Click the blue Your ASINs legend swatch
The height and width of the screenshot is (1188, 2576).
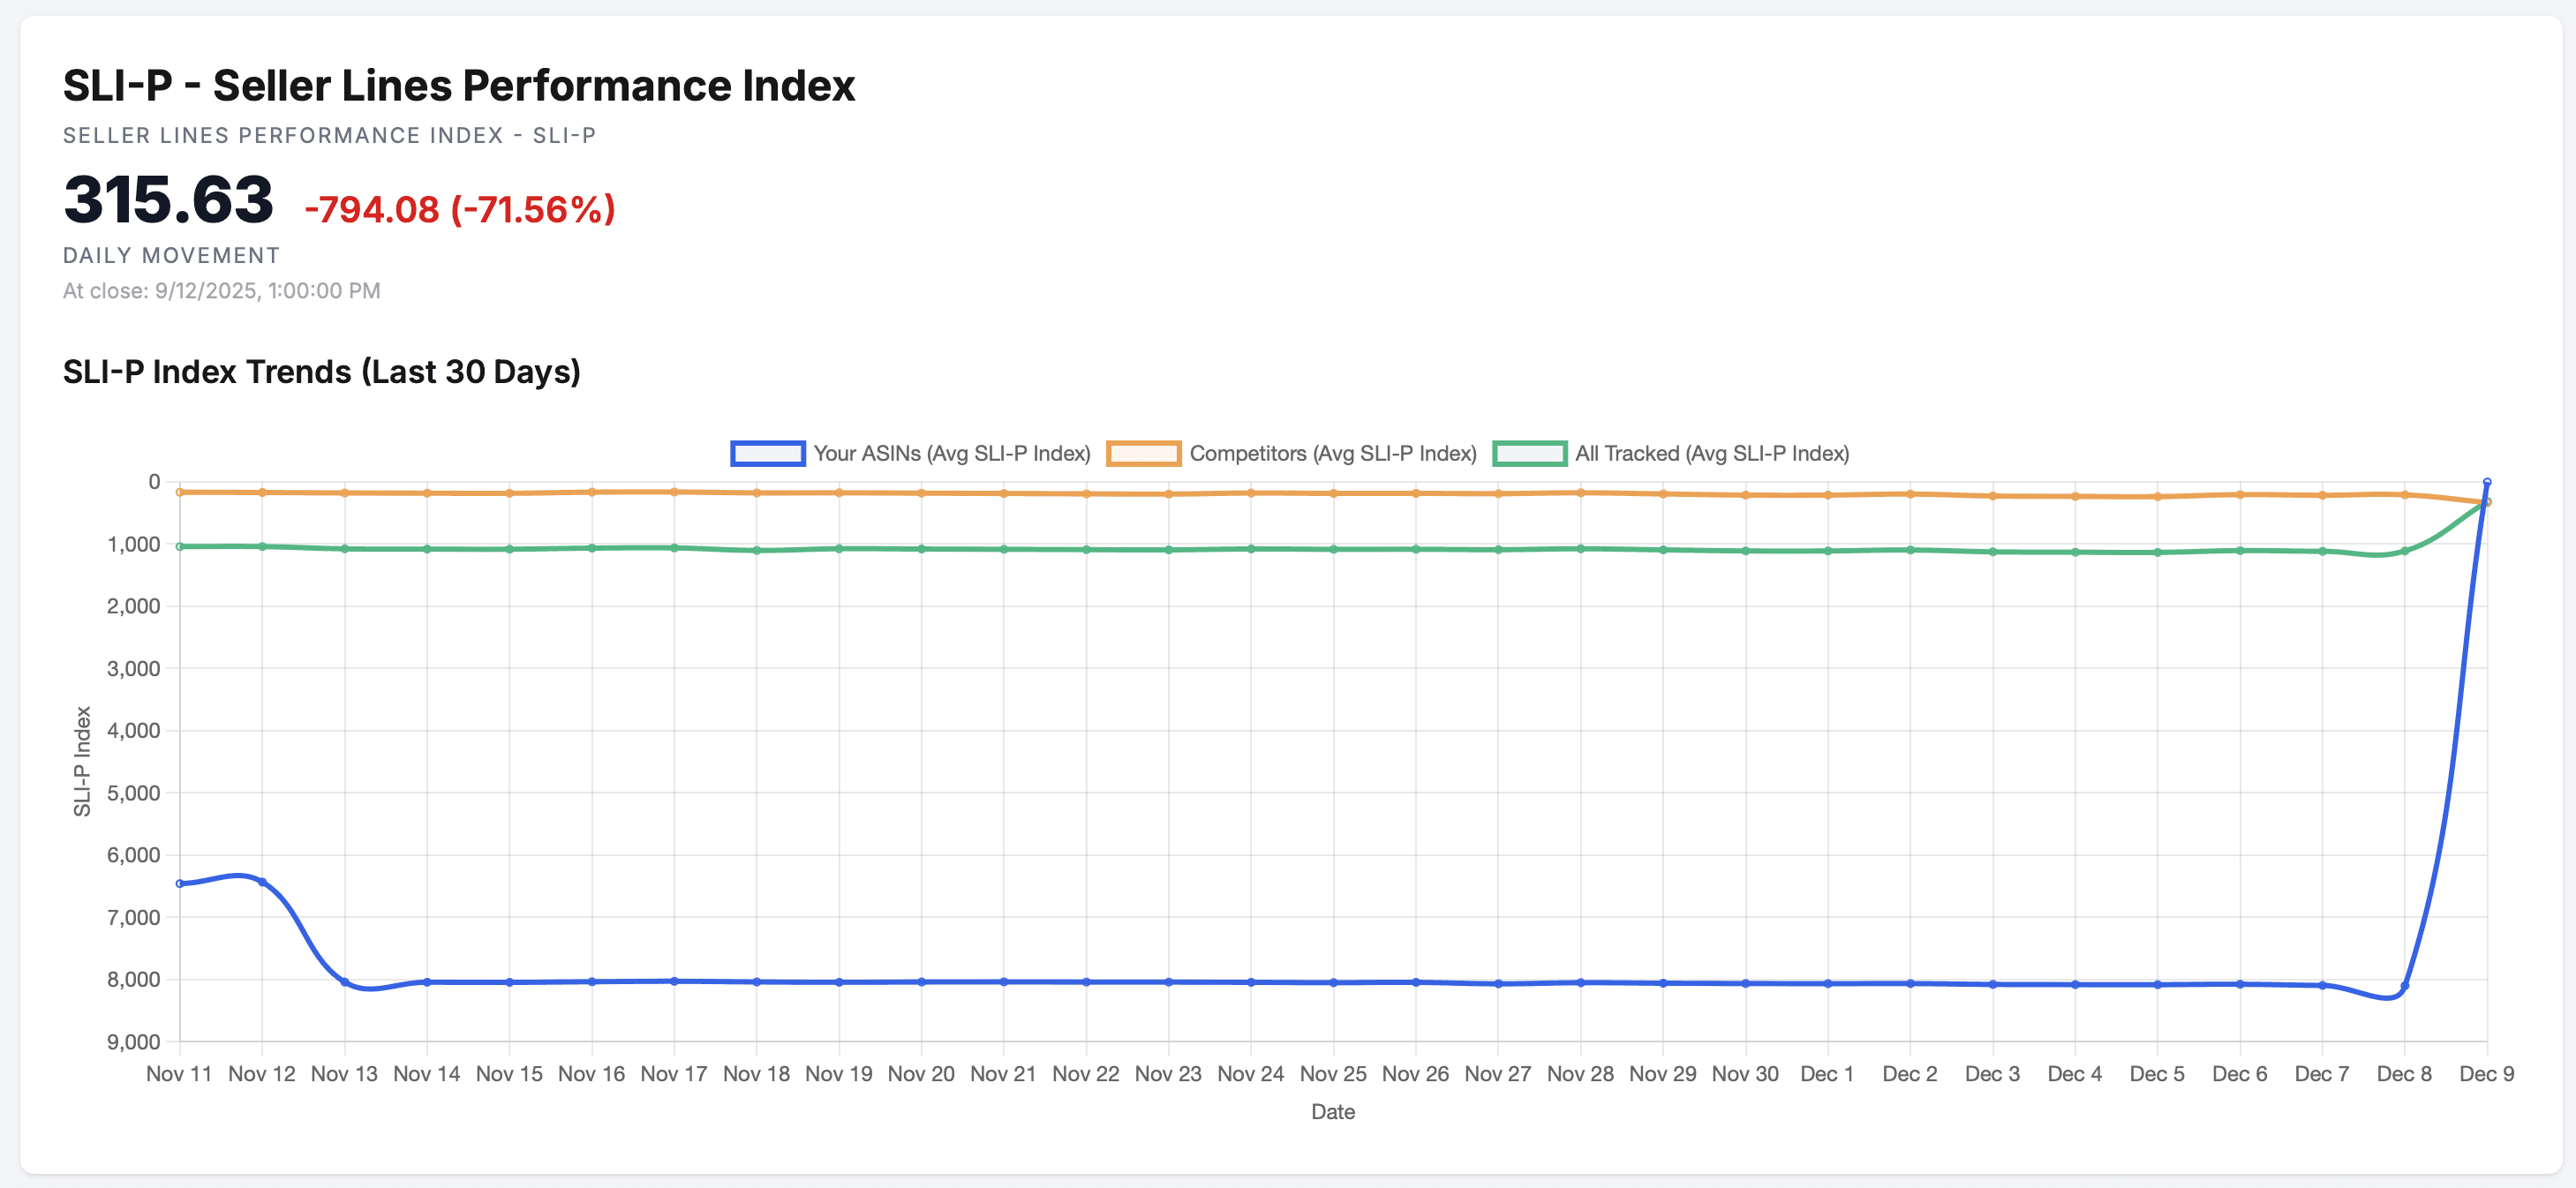[768, 453]
